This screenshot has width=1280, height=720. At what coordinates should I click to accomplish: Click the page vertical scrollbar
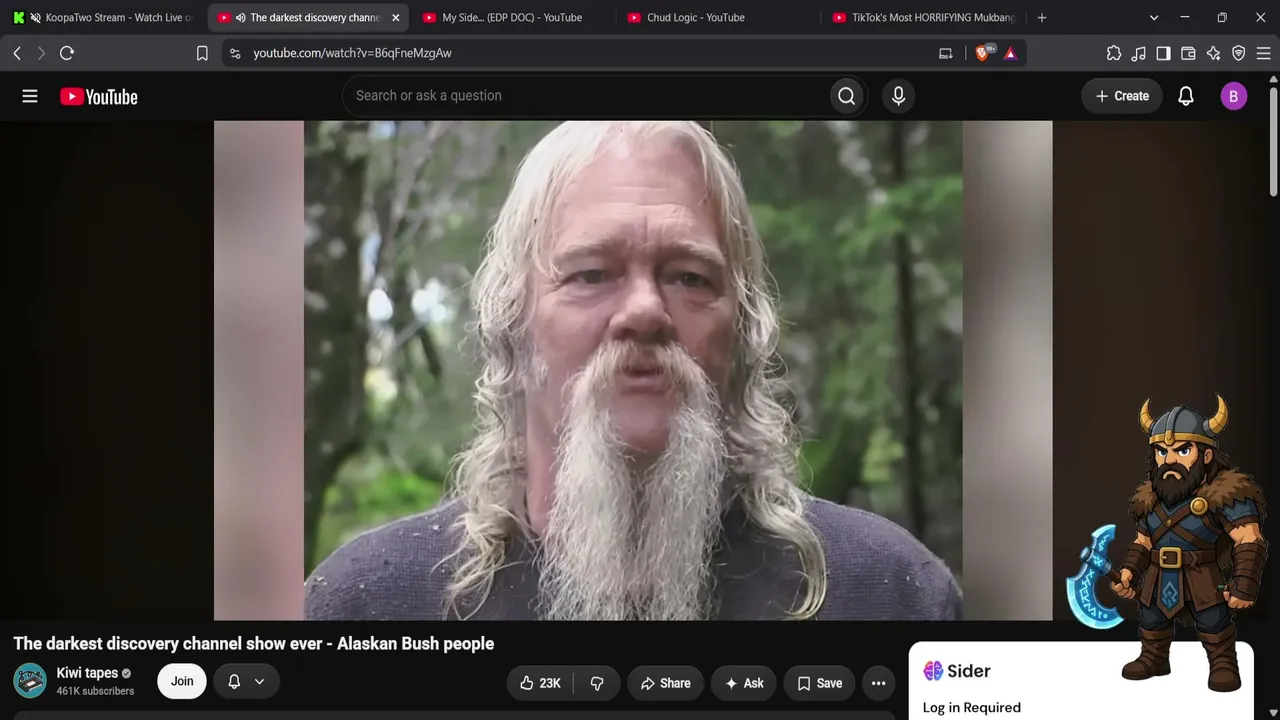pyautogui.click(x=1273, y=140)
